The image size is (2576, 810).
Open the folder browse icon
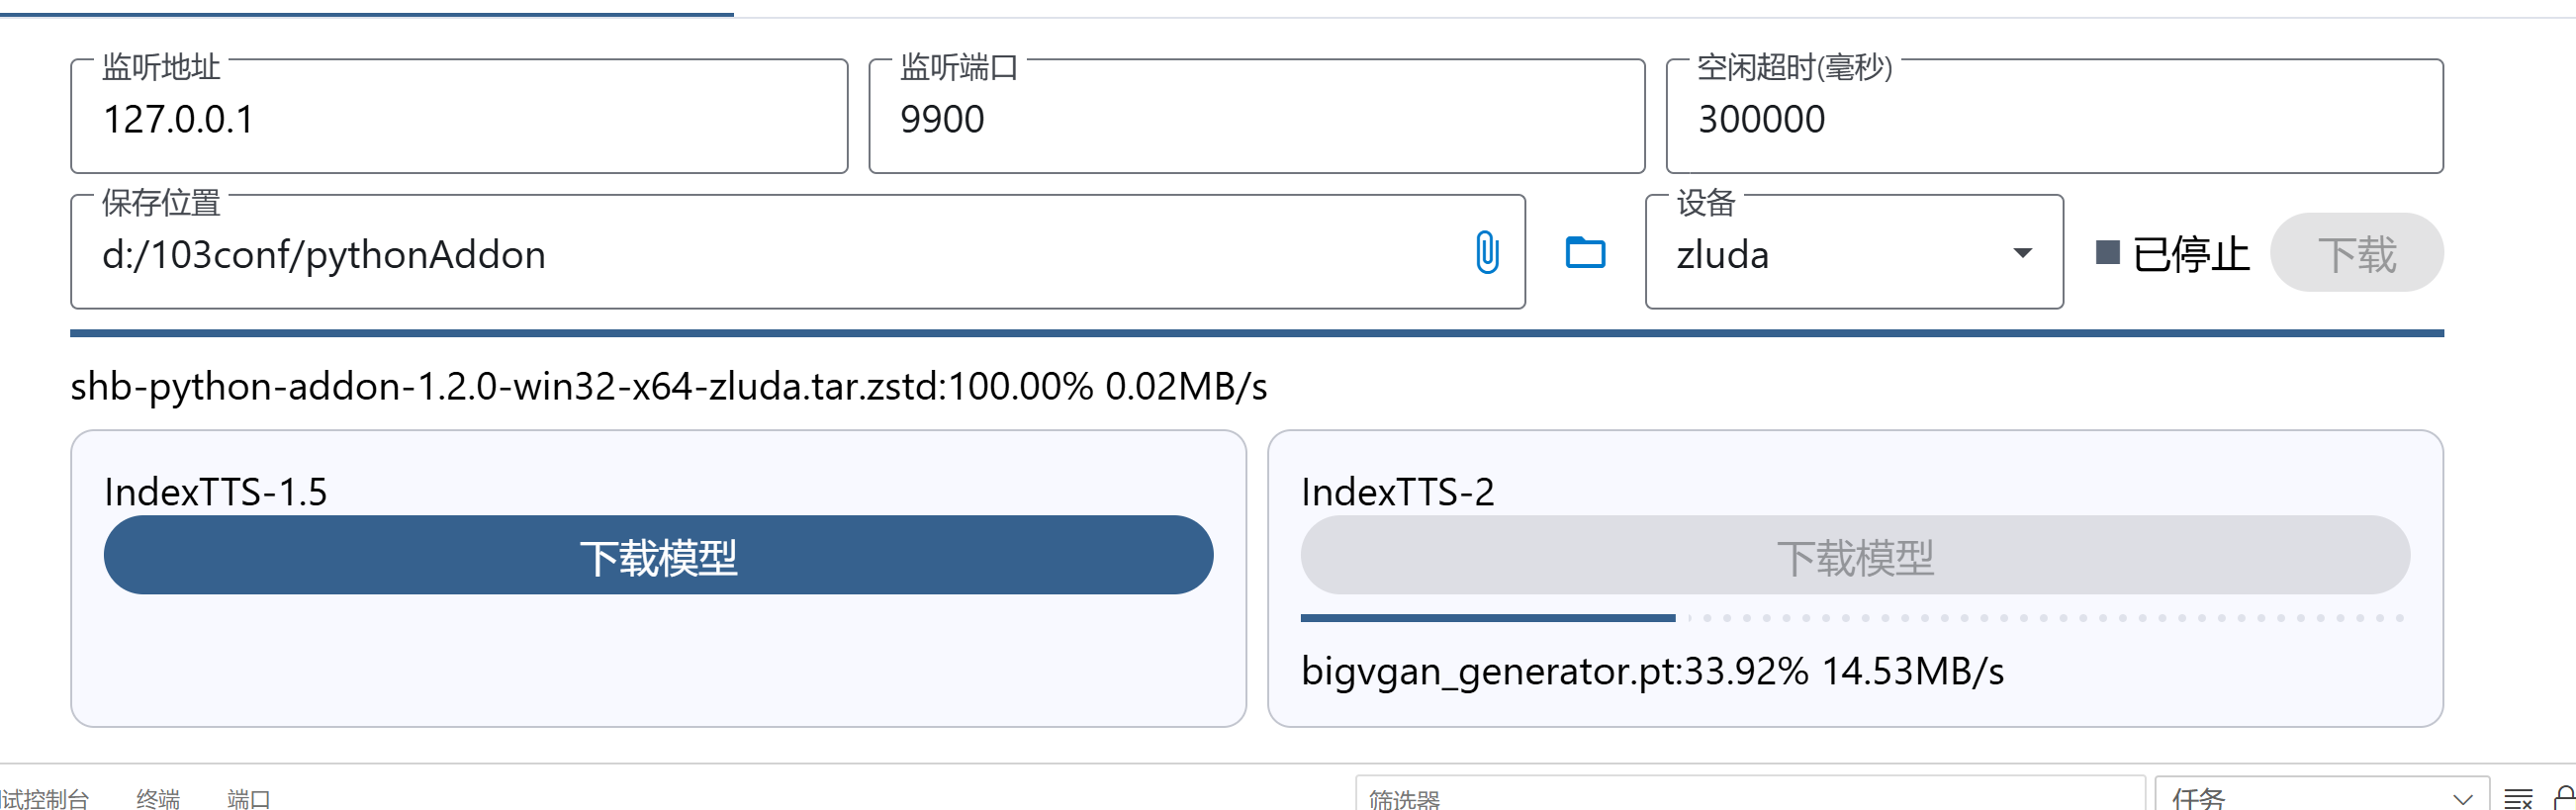1585,252
